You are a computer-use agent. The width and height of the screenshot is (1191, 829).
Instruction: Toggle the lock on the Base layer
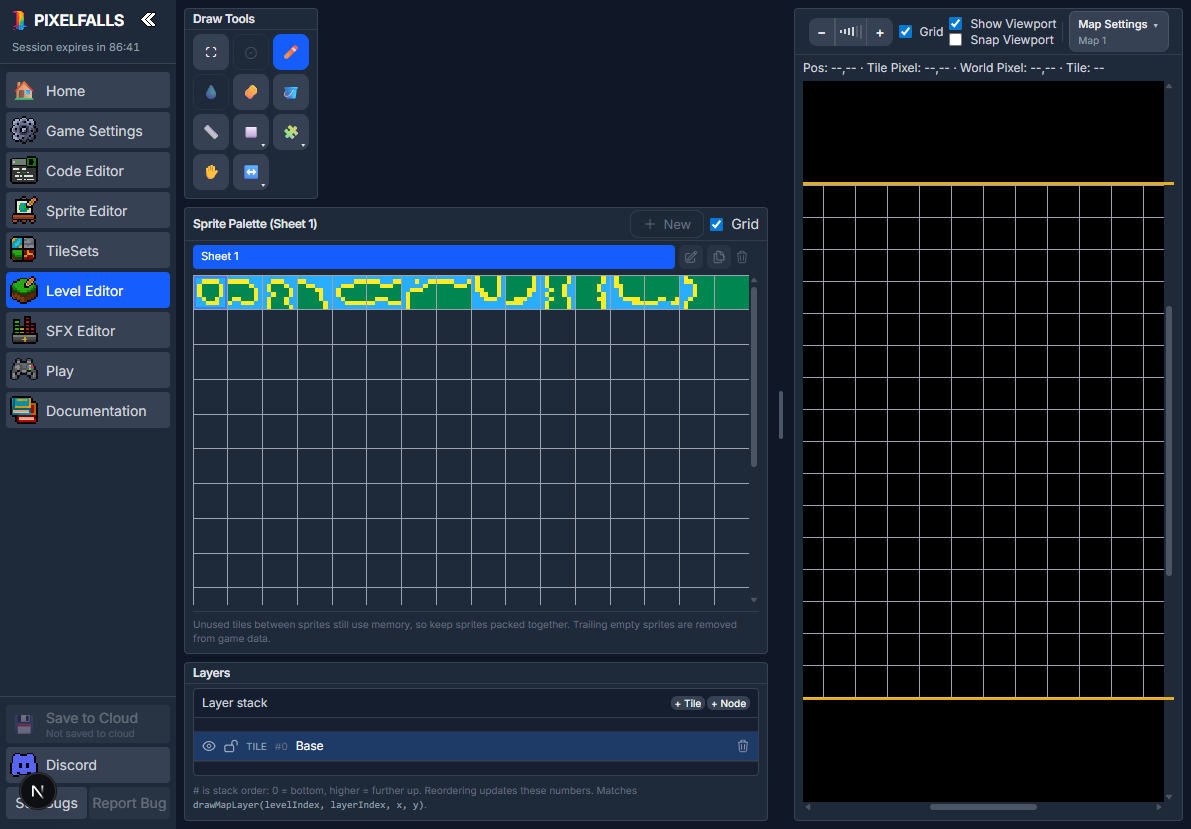tap(231, 746)
